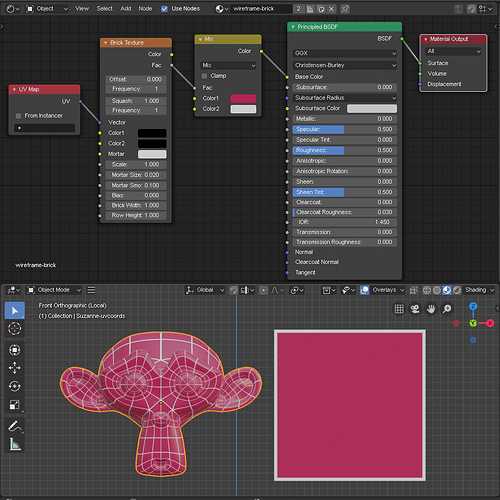Image resolution: width=500 pixels, height=500 pixels.
Task: Click the Mix node Color1 magenta swatch
Action: [x=243, y=99]
